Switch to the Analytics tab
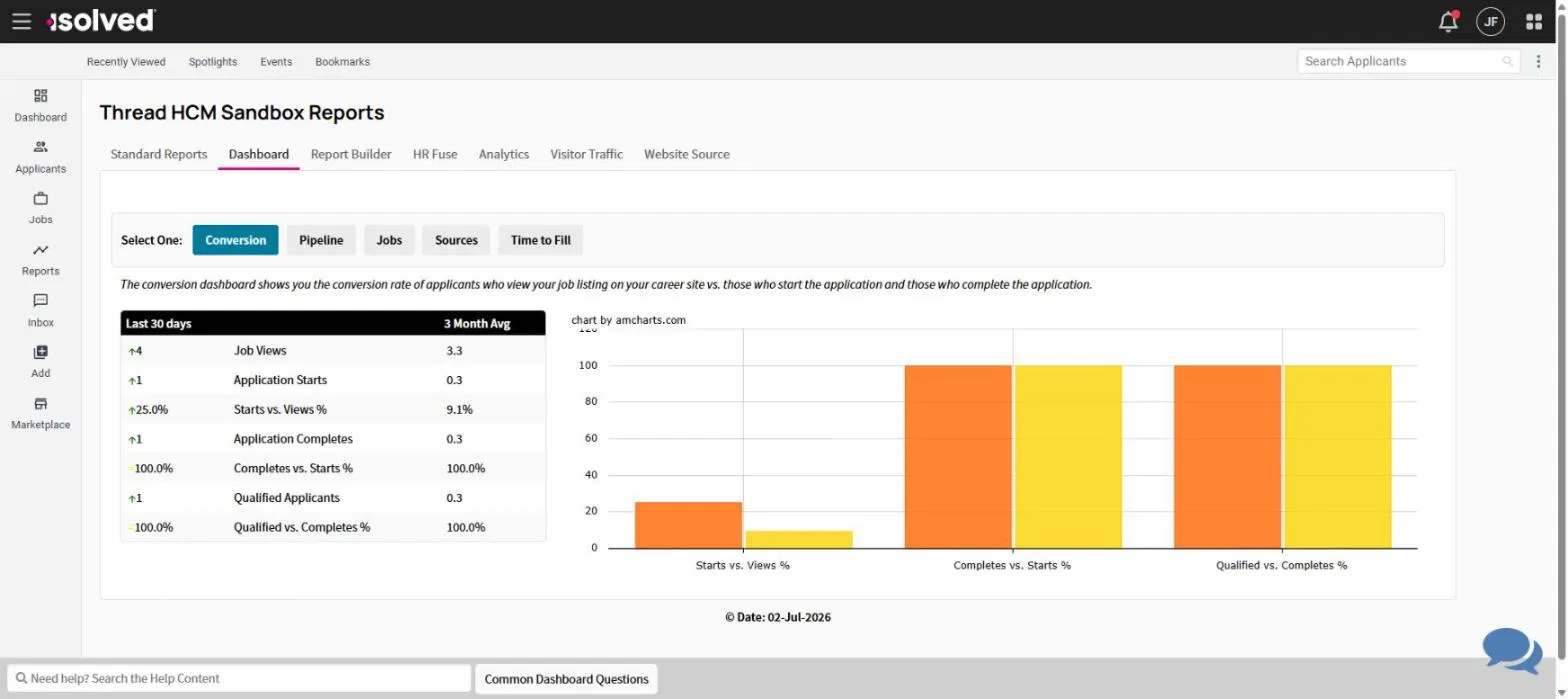 point(504,154)
